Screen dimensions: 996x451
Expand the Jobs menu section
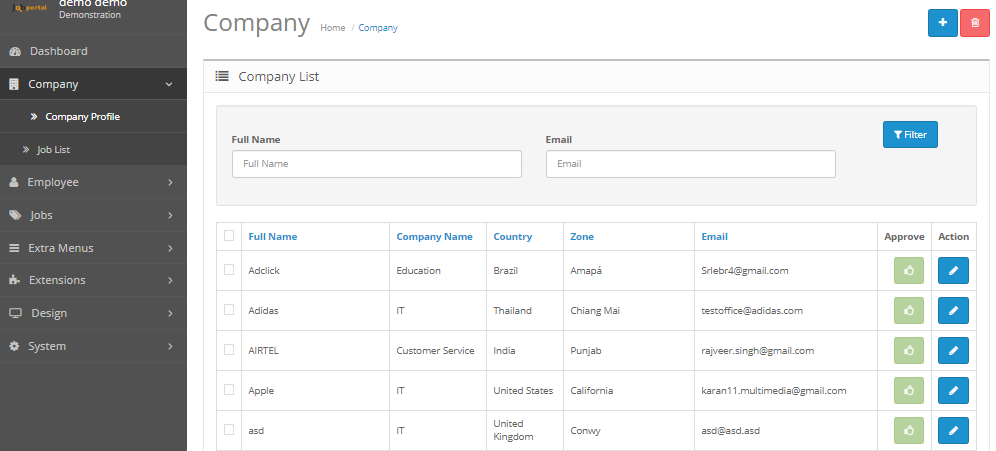(x=93, y=215)
